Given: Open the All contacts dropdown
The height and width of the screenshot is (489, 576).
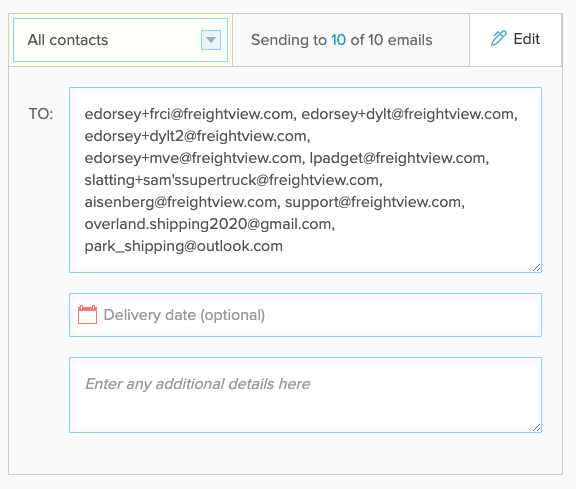Looking at the screenshot, I should pos(120,40).
